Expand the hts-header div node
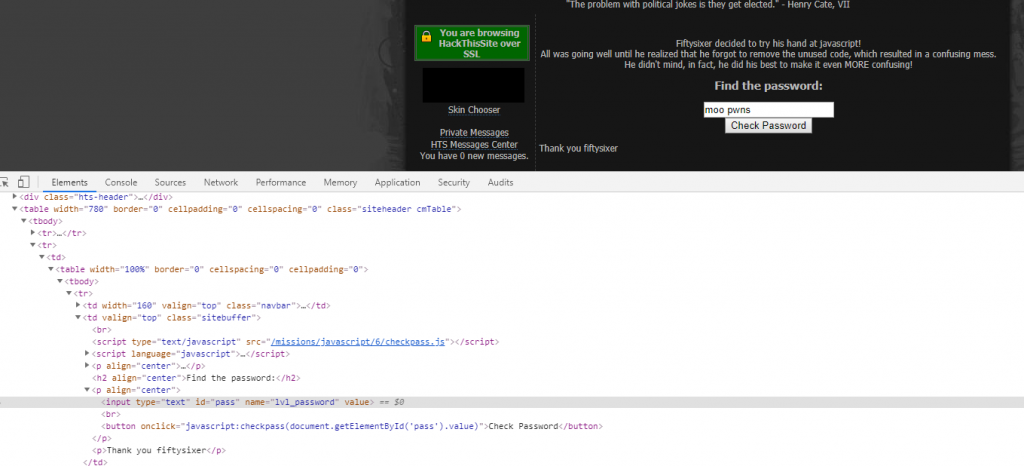 (x=15, y=196)
